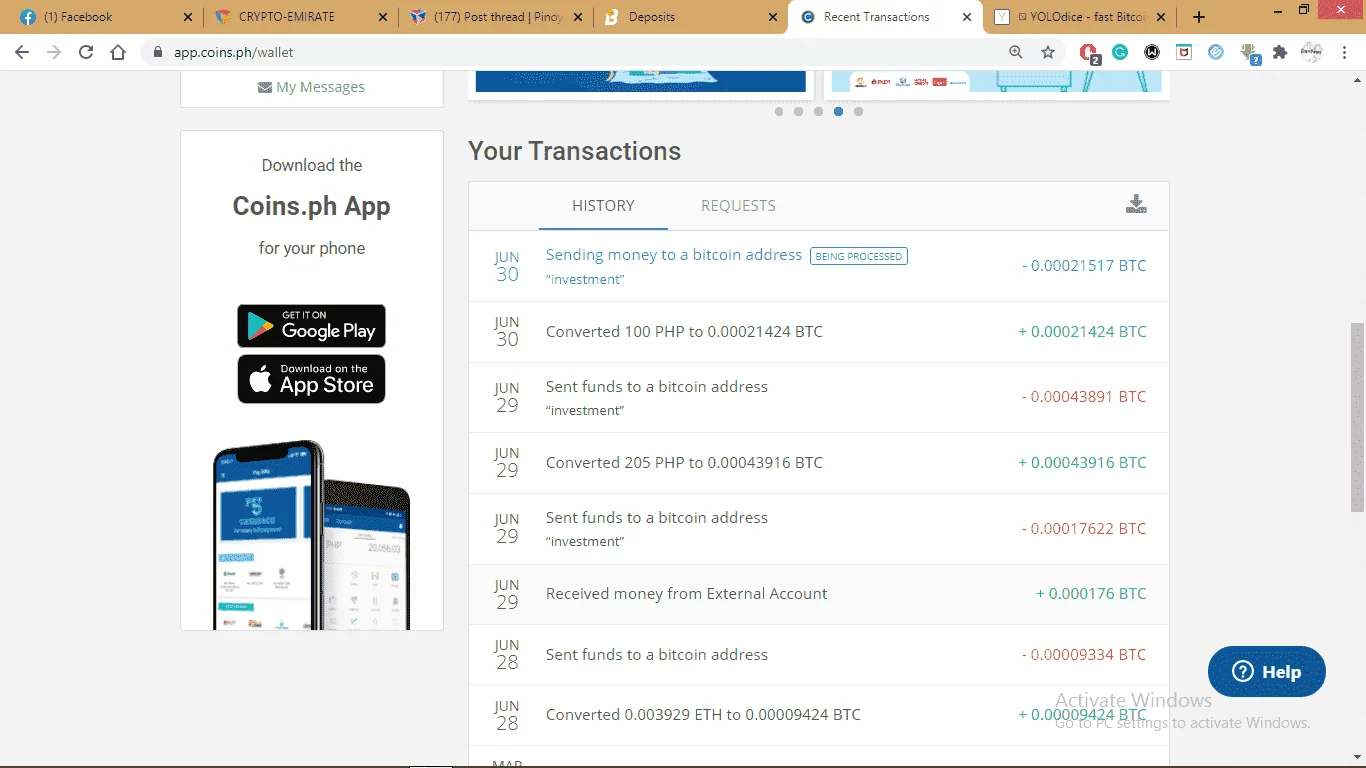Click the BEING PROCESSED status badge

point(858,256)
